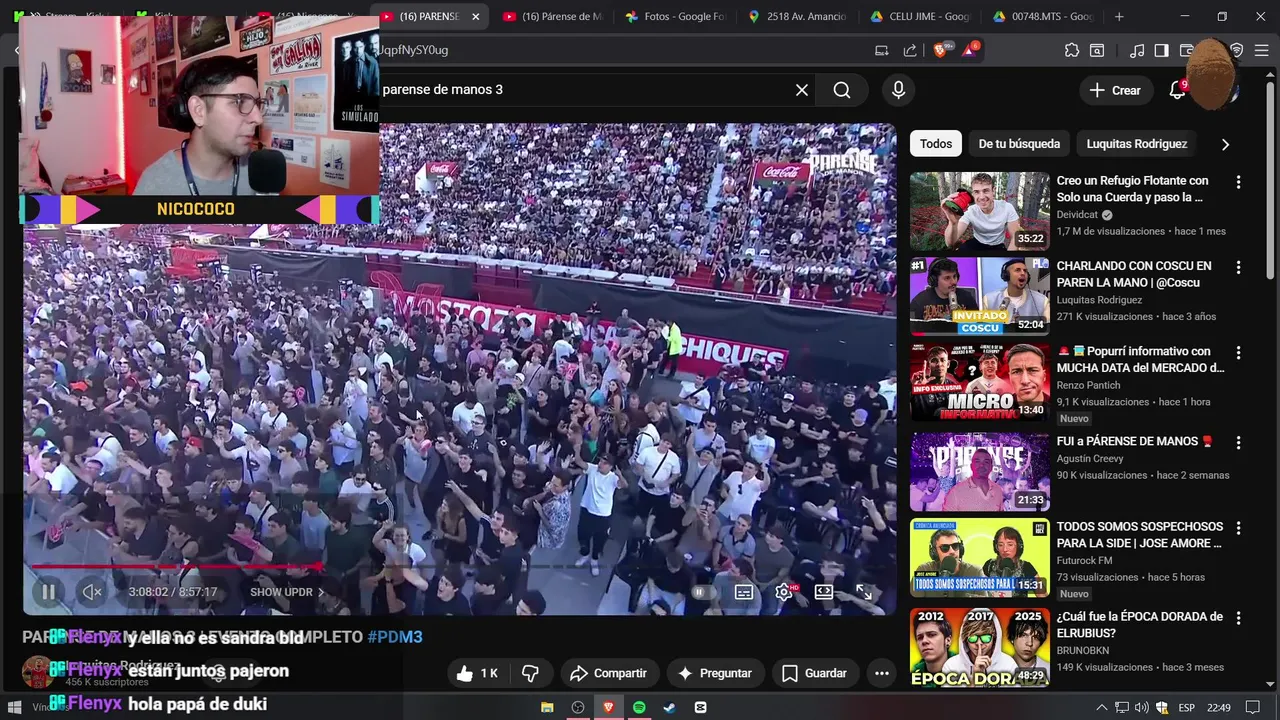
Task: Select the Luquitas Rodriguez chip
Action: click(x=1137, y=144)
